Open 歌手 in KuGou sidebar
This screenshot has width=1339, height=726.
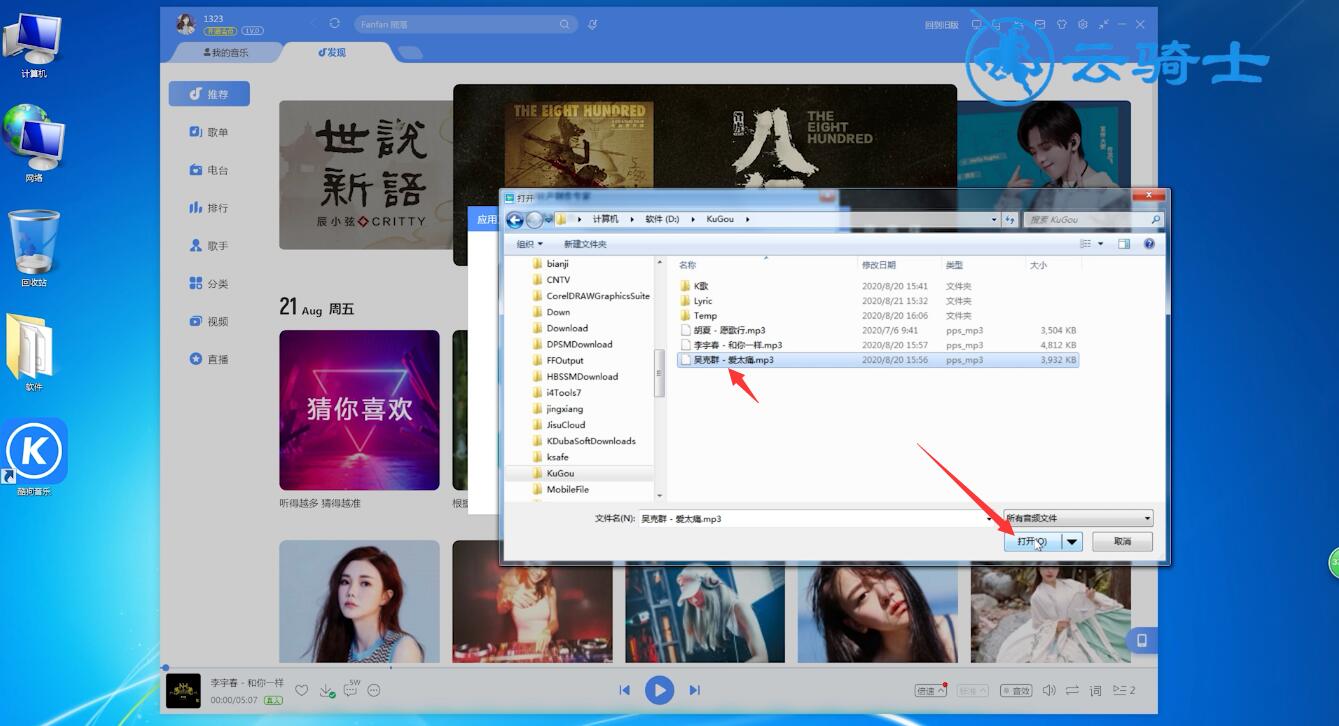[209, 246]
